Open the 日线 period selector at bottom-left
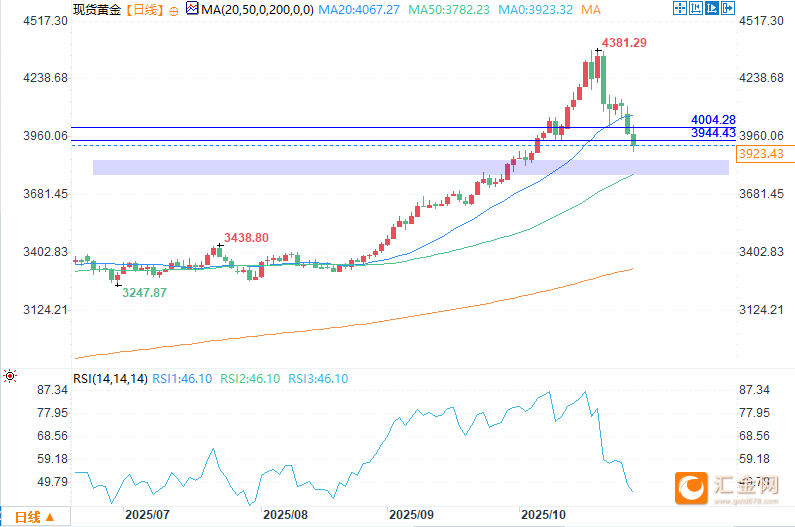Image resolution: width=795 pixels, height=527 pixels. point(34,517)
